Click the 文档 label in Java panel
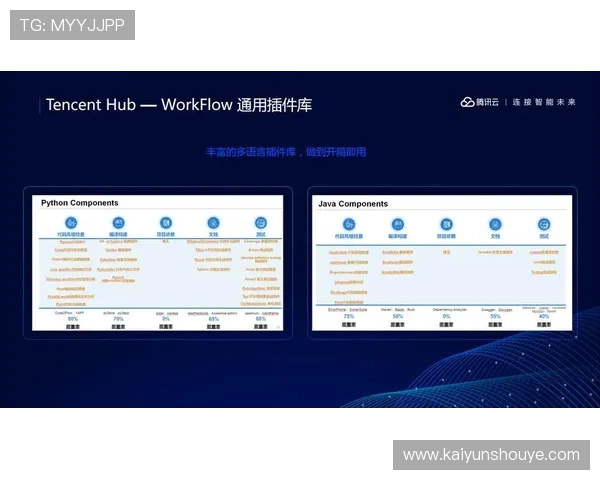The image size is (600, 480). 495,236
